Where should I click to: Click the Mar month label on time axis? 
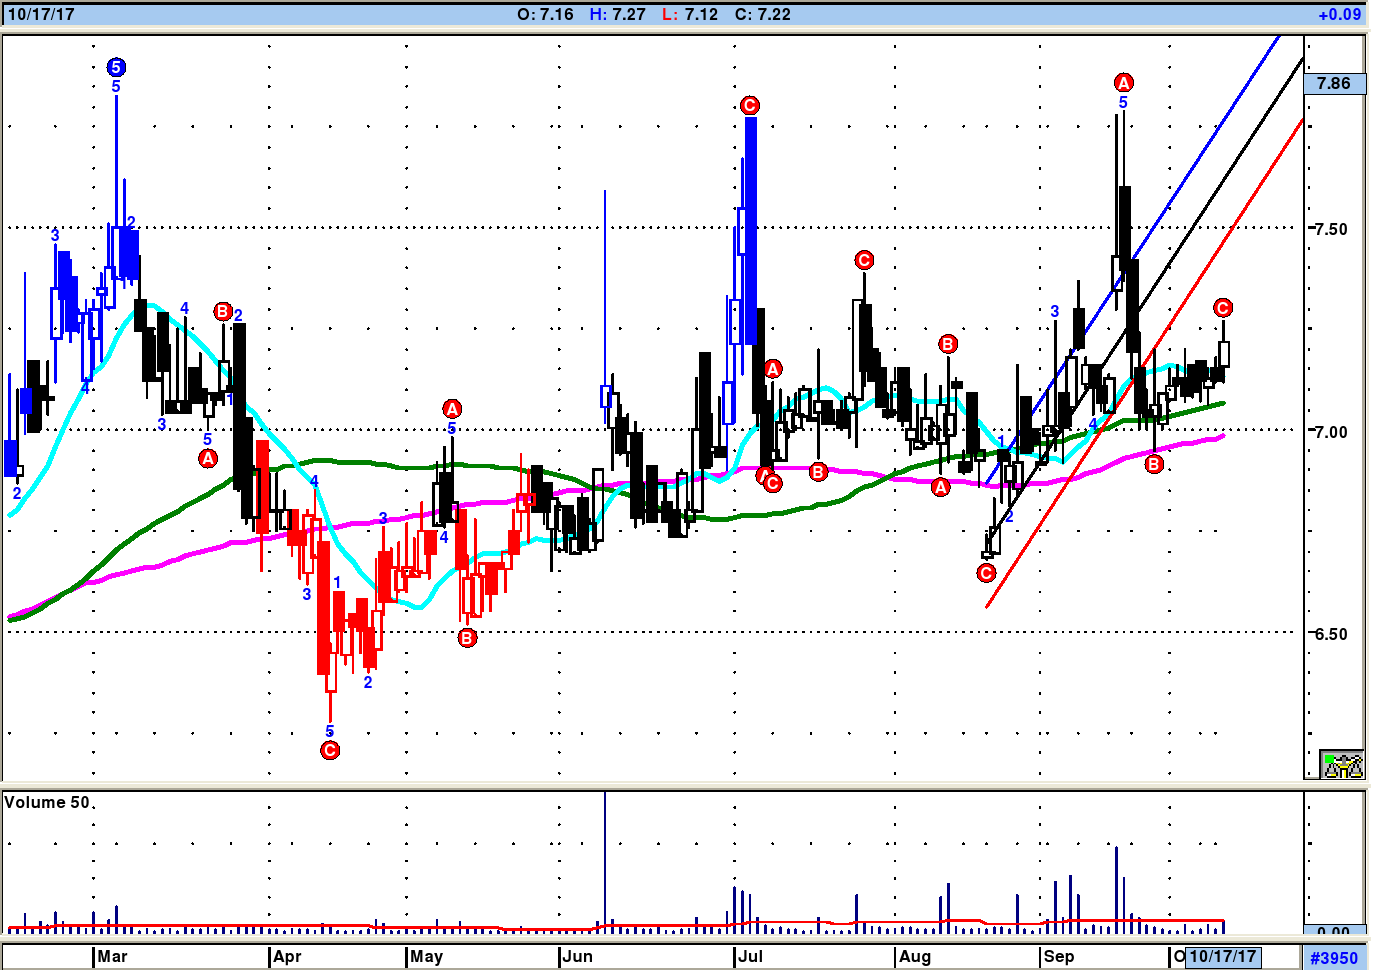[112, 957]
